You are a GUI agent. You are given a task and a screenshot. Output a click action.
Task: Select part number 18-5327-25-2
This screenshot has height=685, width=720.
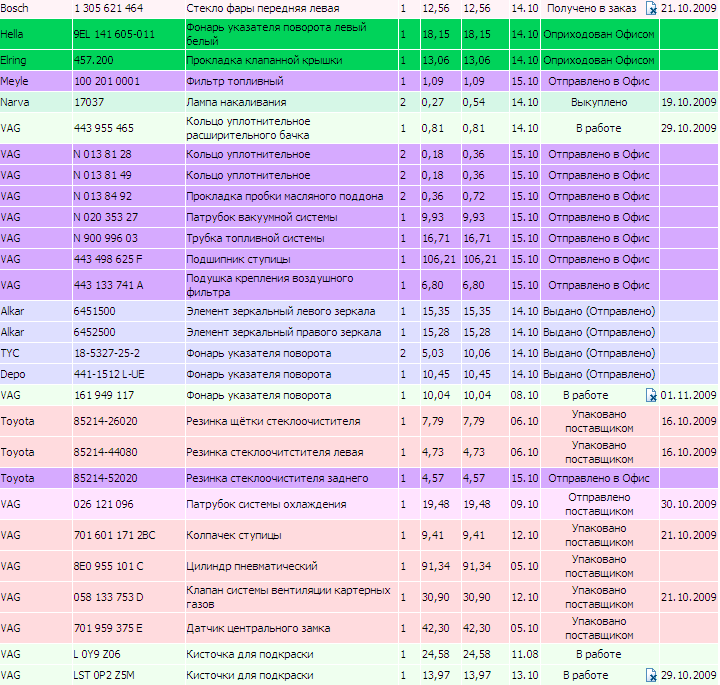coord(107,354)
